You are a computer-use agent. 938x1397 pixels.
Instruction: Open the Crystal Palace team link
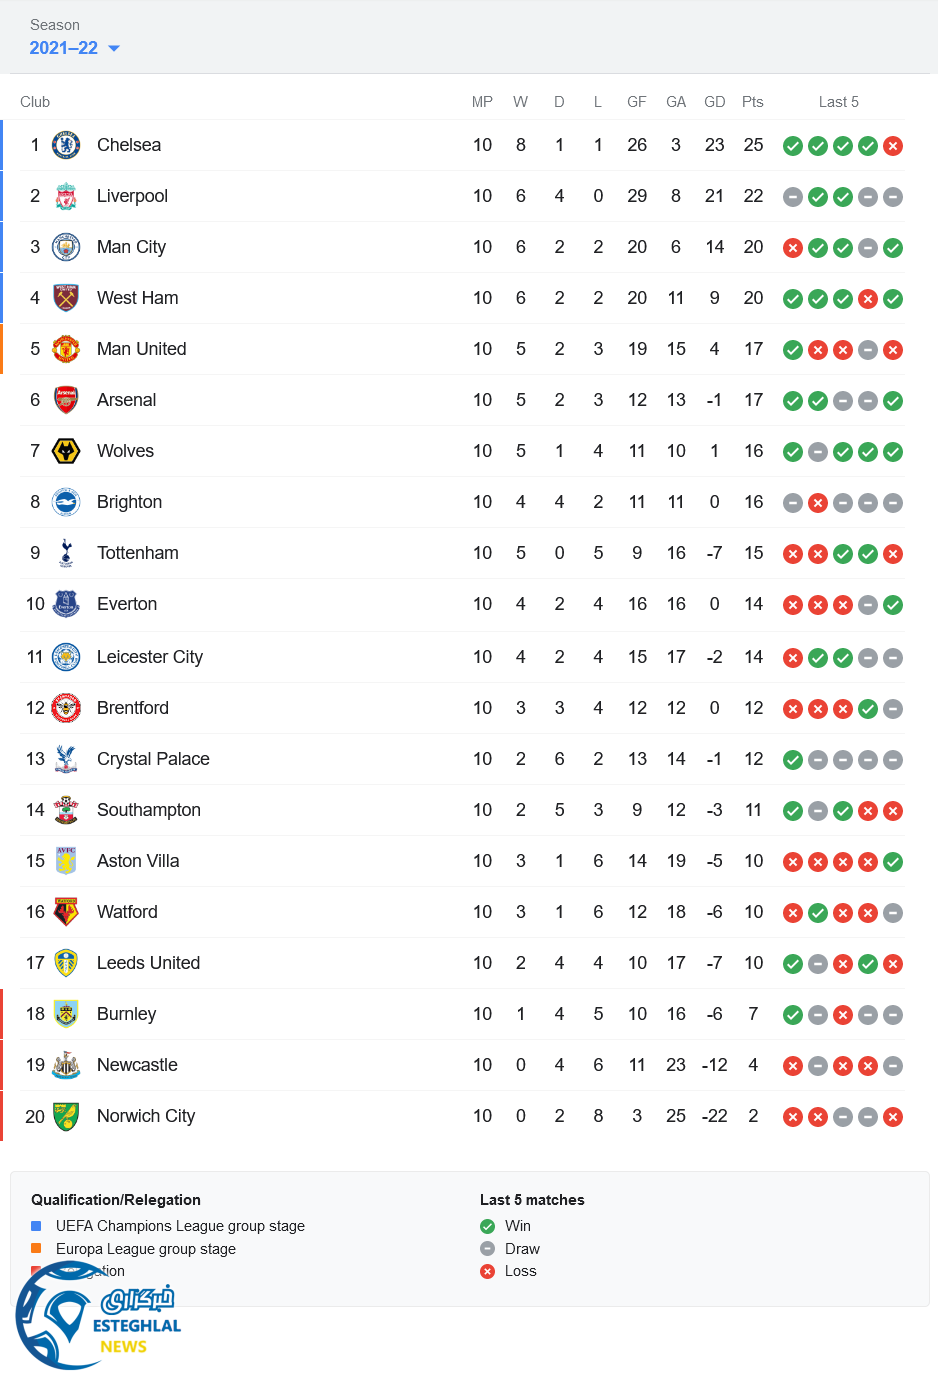(153, 759)
